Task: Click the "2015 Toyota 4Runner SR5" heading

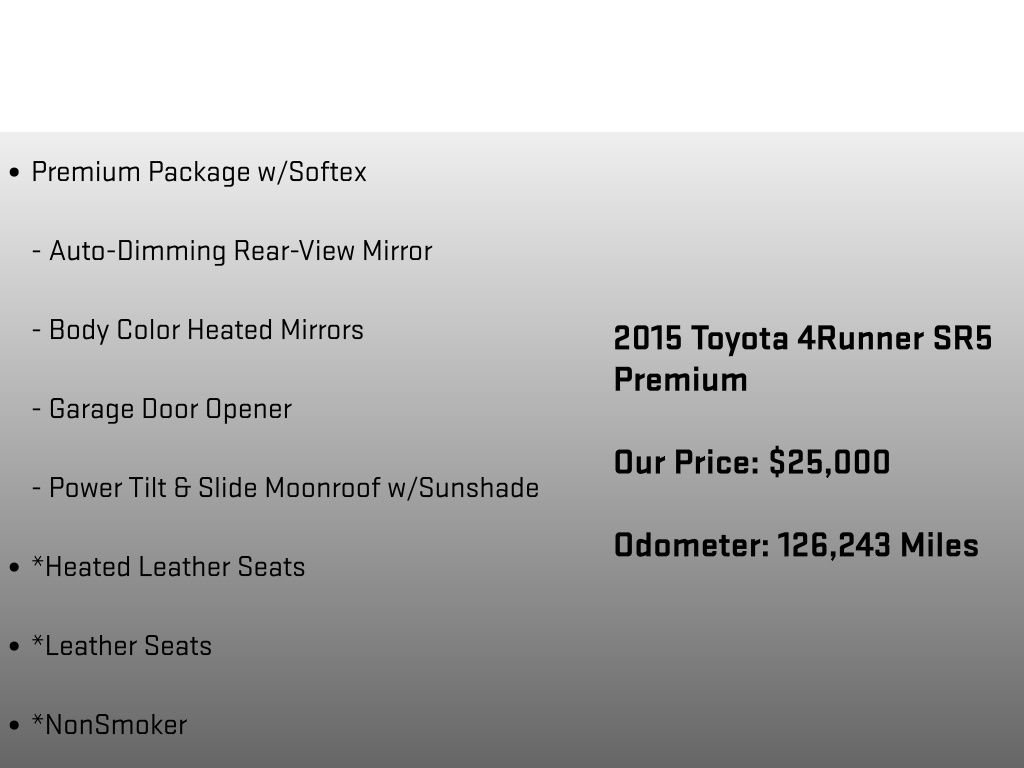Action: point(802,339)
